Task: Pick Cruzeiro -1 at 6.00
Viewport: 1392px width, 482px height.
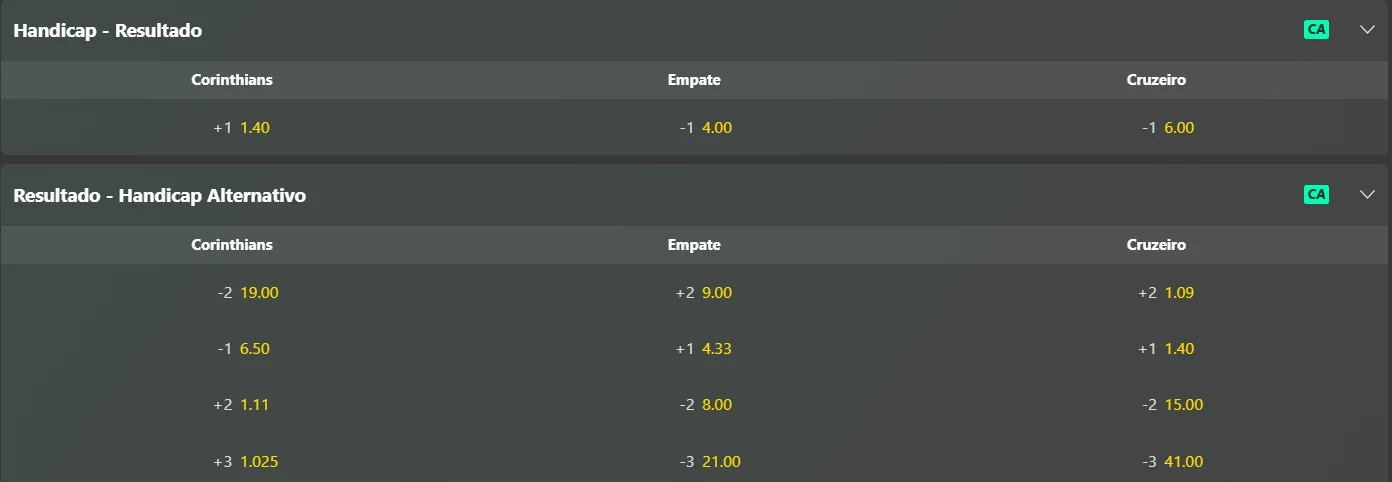Action: (x=1168, y=128)
